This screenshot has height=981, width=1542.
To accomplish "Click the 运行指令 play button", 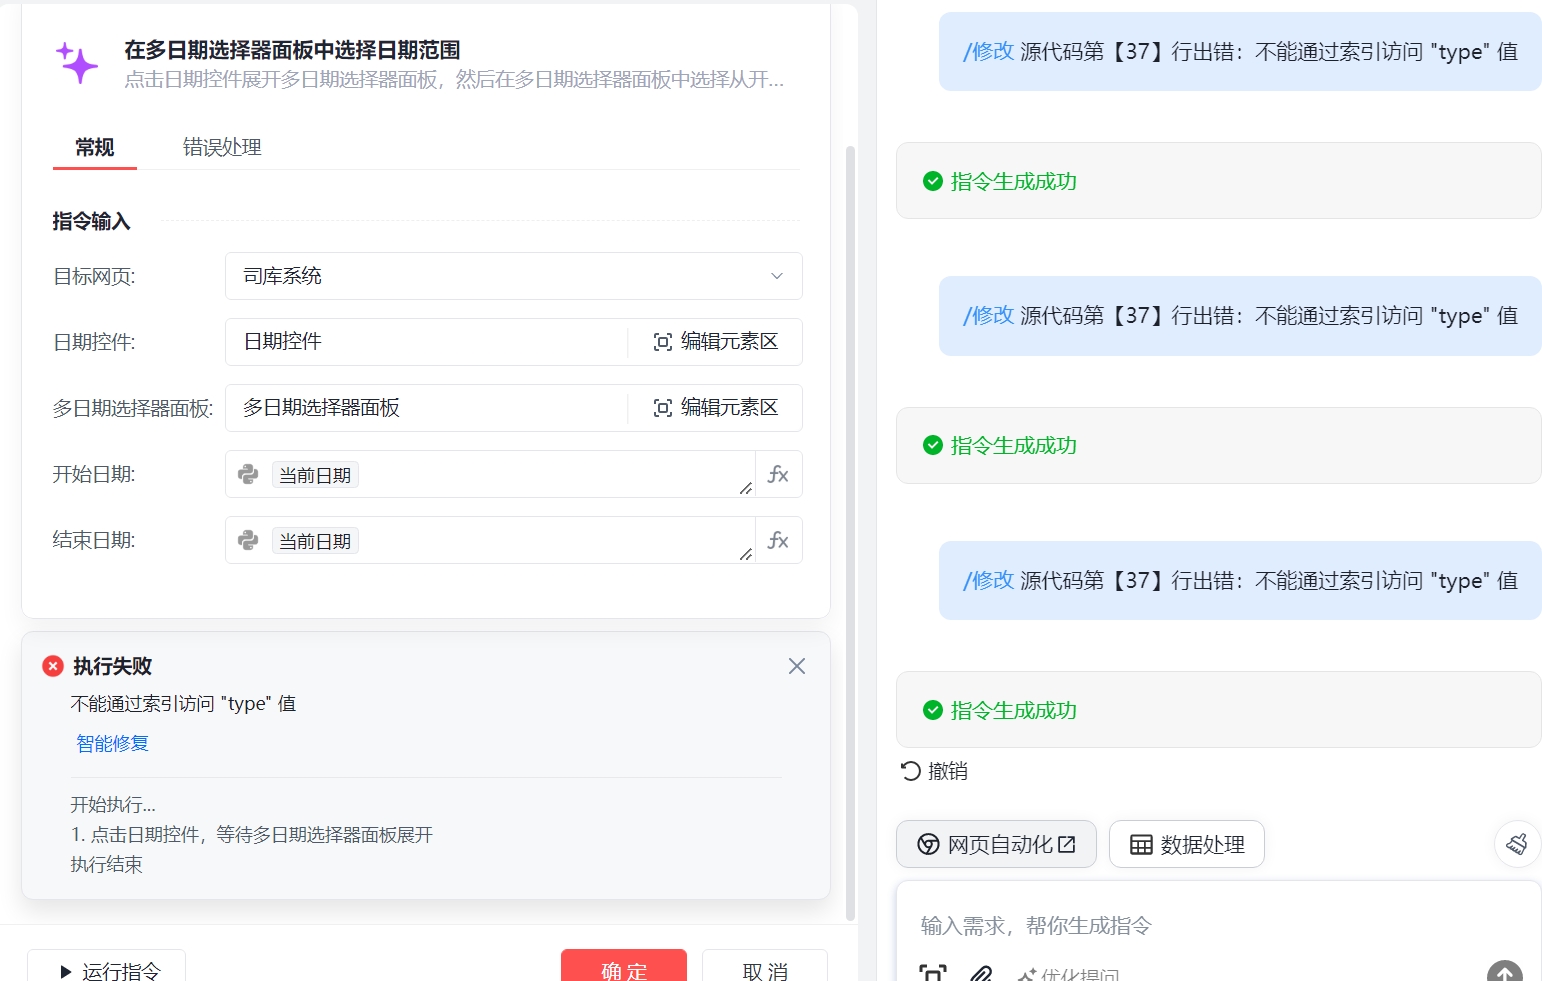I will pyautogui.click(x=107, y=968).
